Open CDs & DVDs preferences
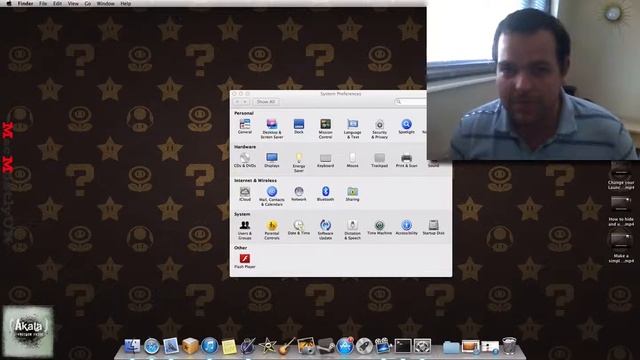 245,160
